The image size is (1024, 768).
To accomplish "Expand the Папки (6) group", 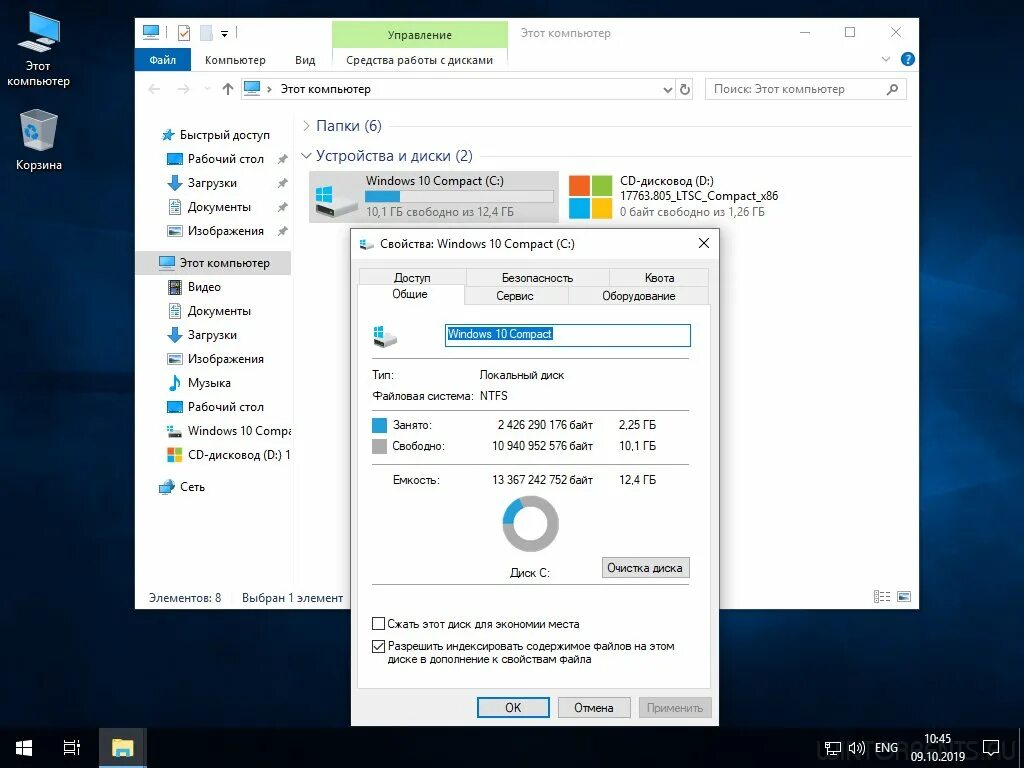I will tap(306, 126).
